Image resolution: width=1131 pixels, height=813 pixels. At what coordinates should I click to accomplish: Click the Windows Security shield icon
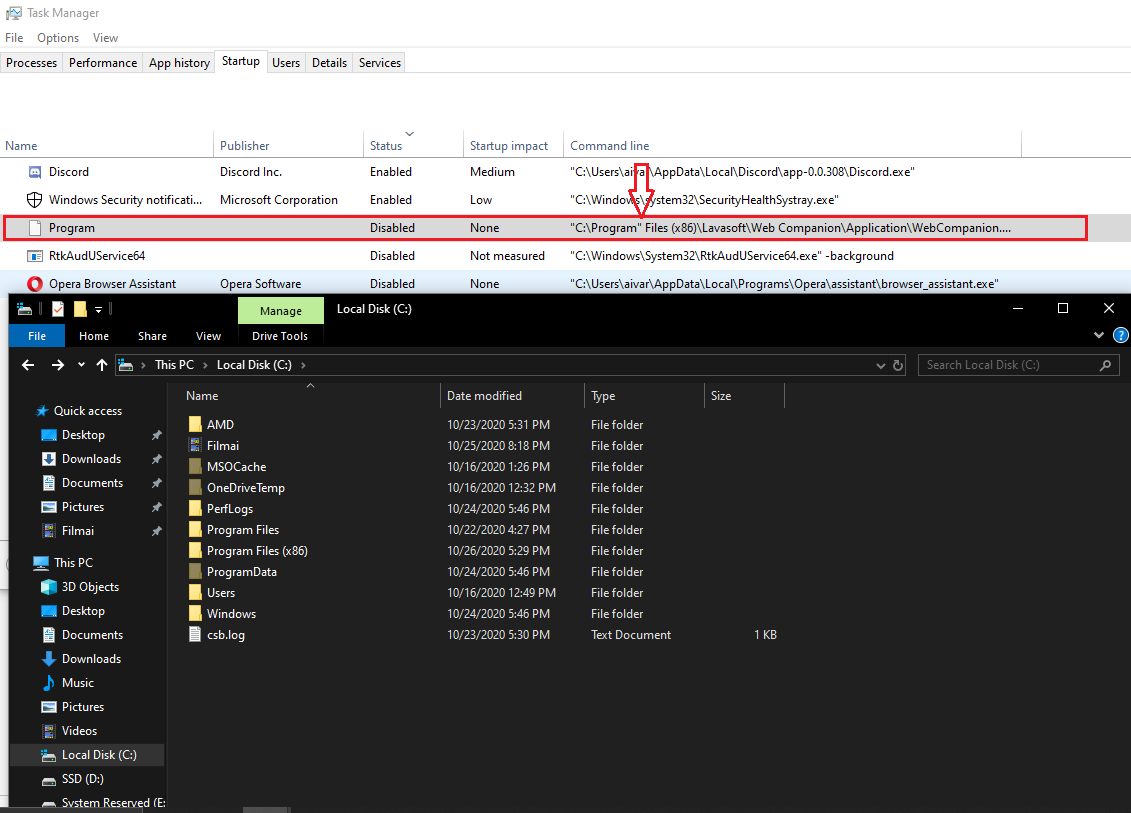click(34, 200)
